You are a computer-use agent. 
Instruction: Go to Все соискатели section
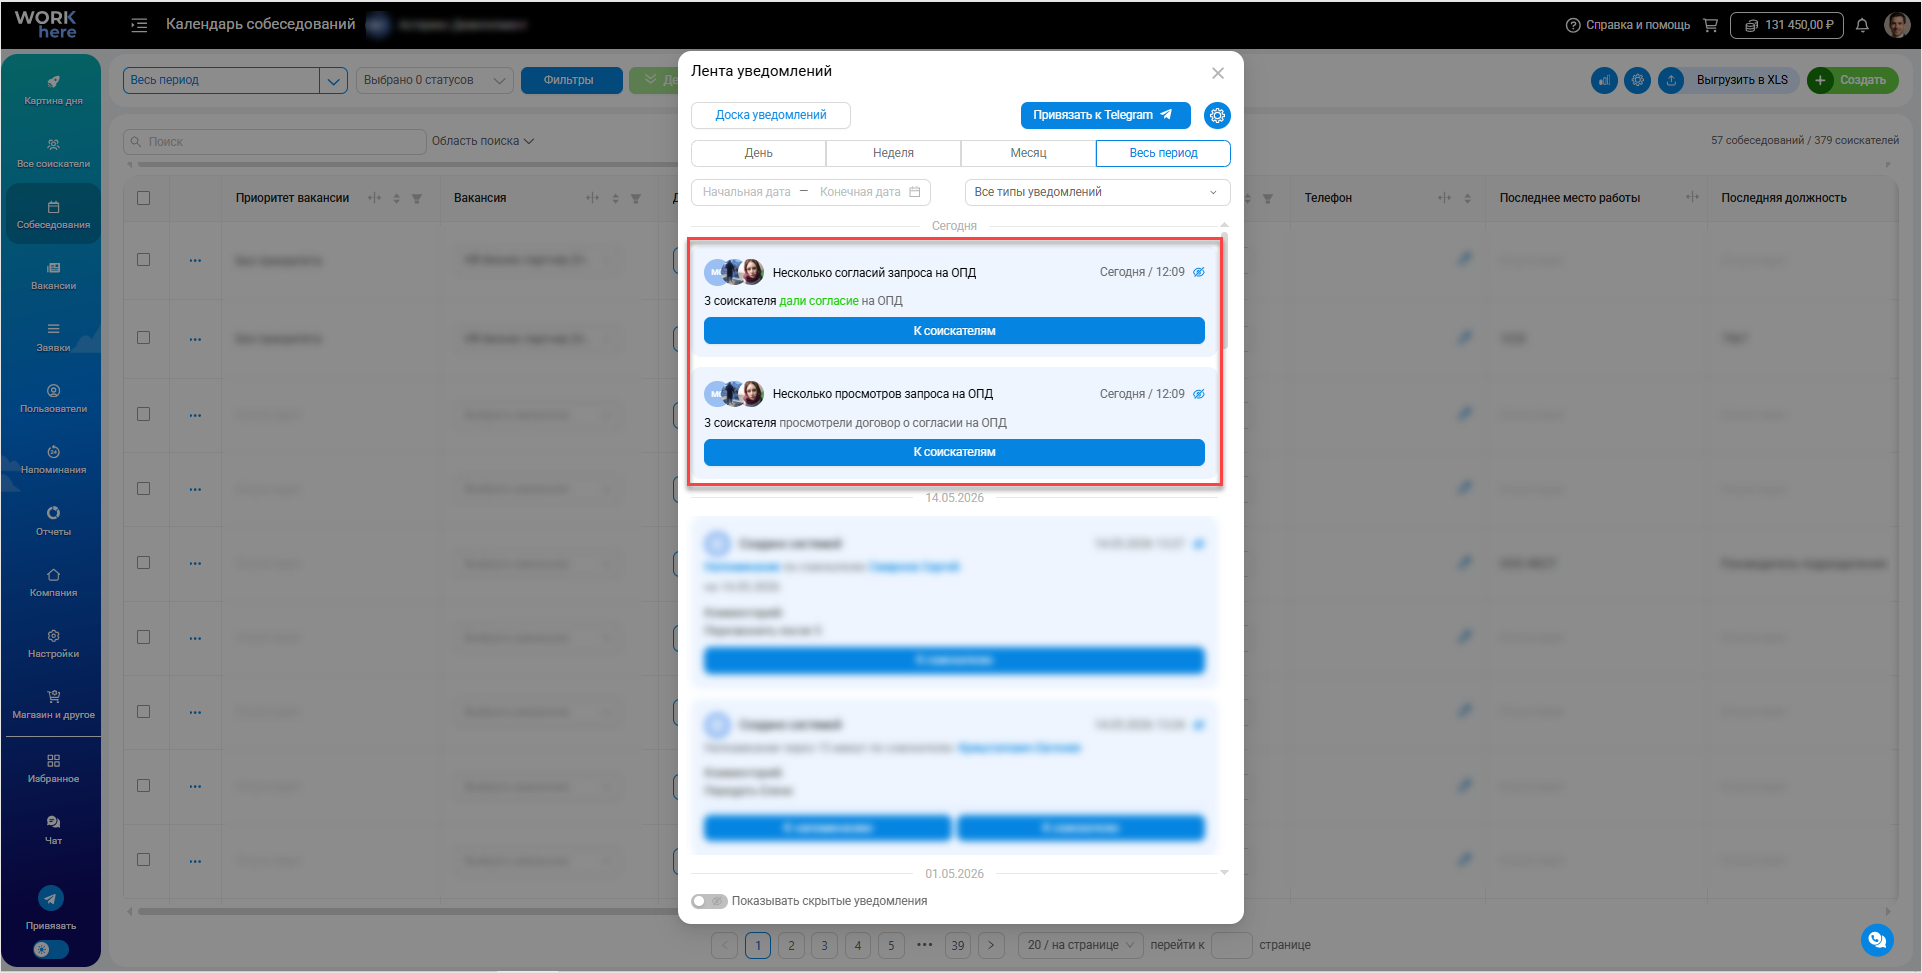[53, 153]
